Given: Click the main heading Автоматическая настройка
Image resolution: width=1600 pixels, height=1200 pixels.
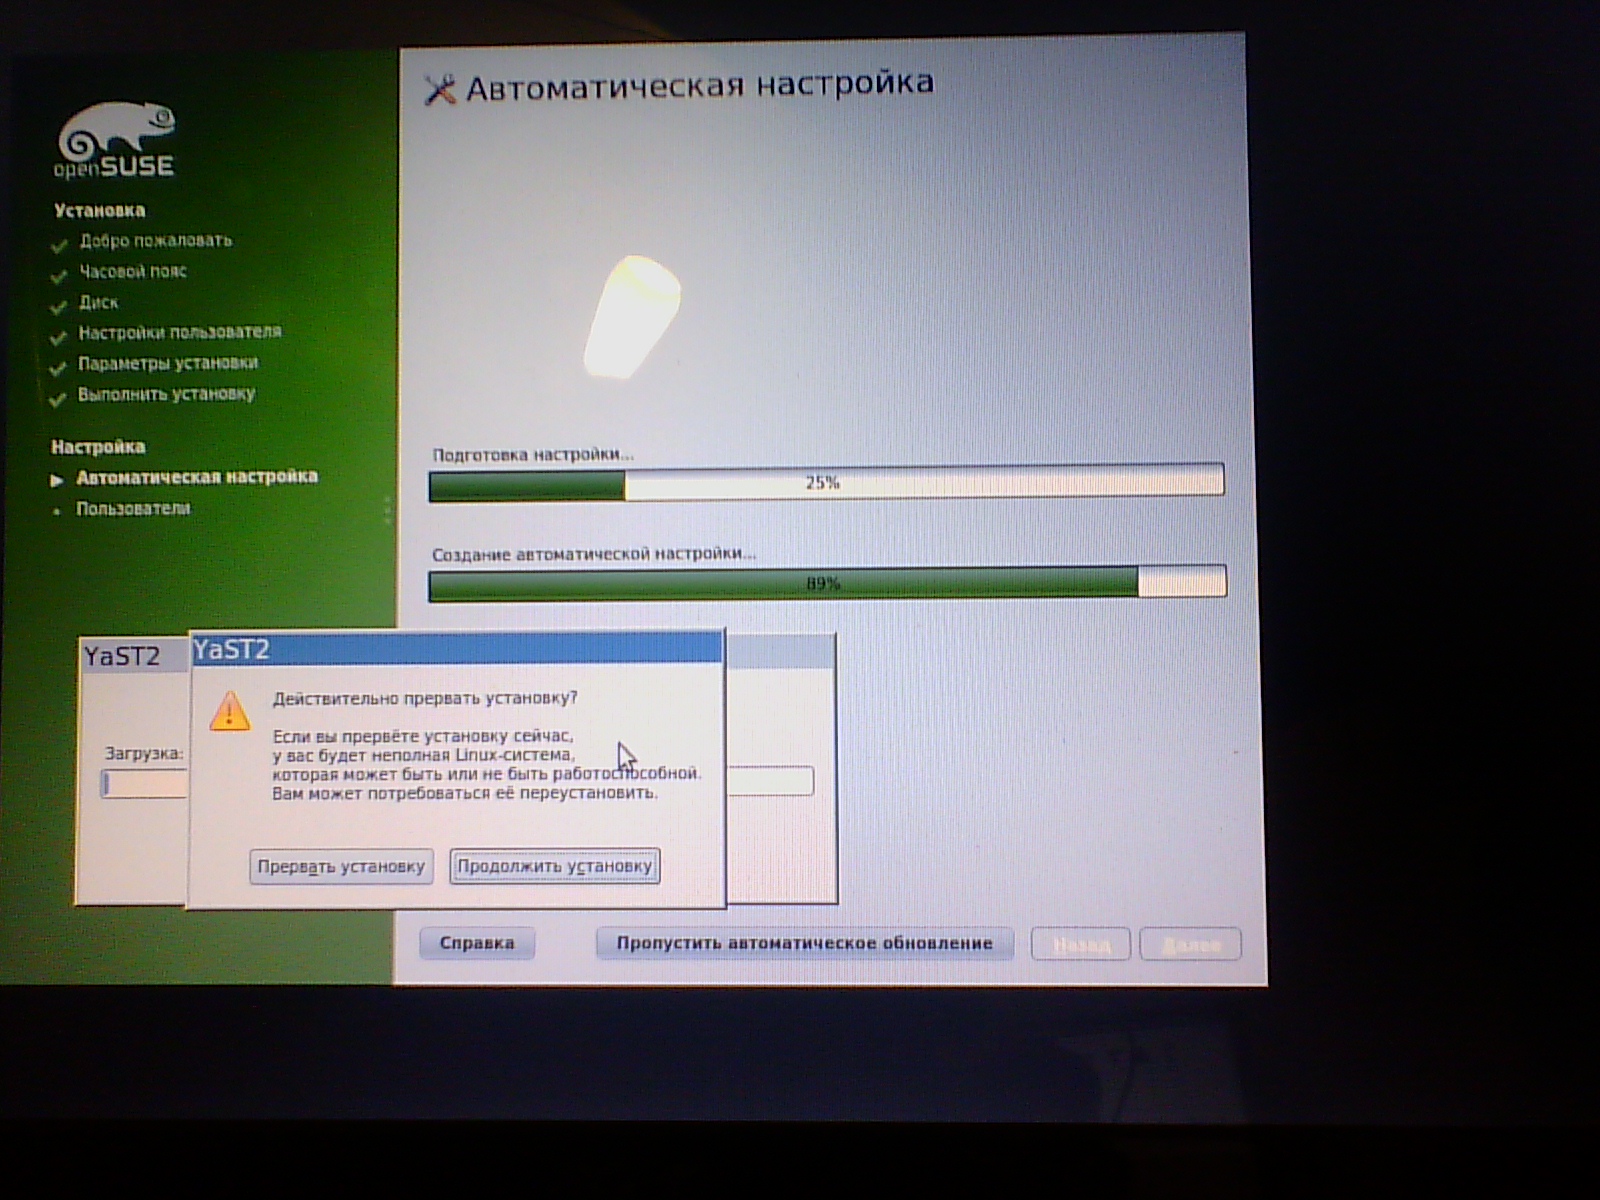Looking at the screenshot, I should coord(700,84).
